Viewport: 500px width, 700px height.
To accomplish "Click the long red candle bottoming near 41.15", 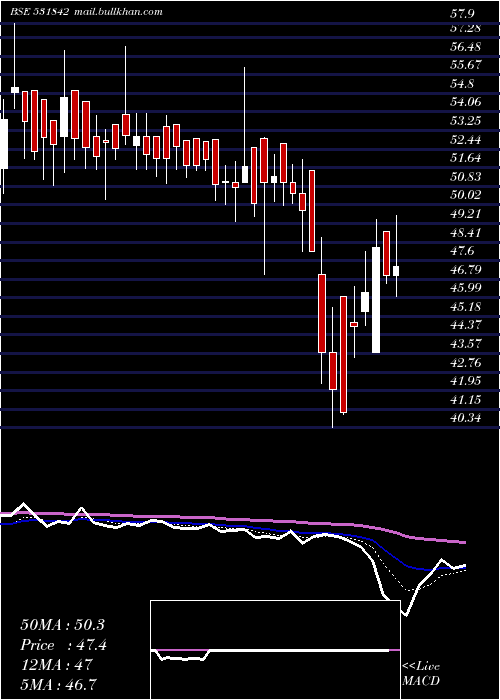I will tap(343, 354).
